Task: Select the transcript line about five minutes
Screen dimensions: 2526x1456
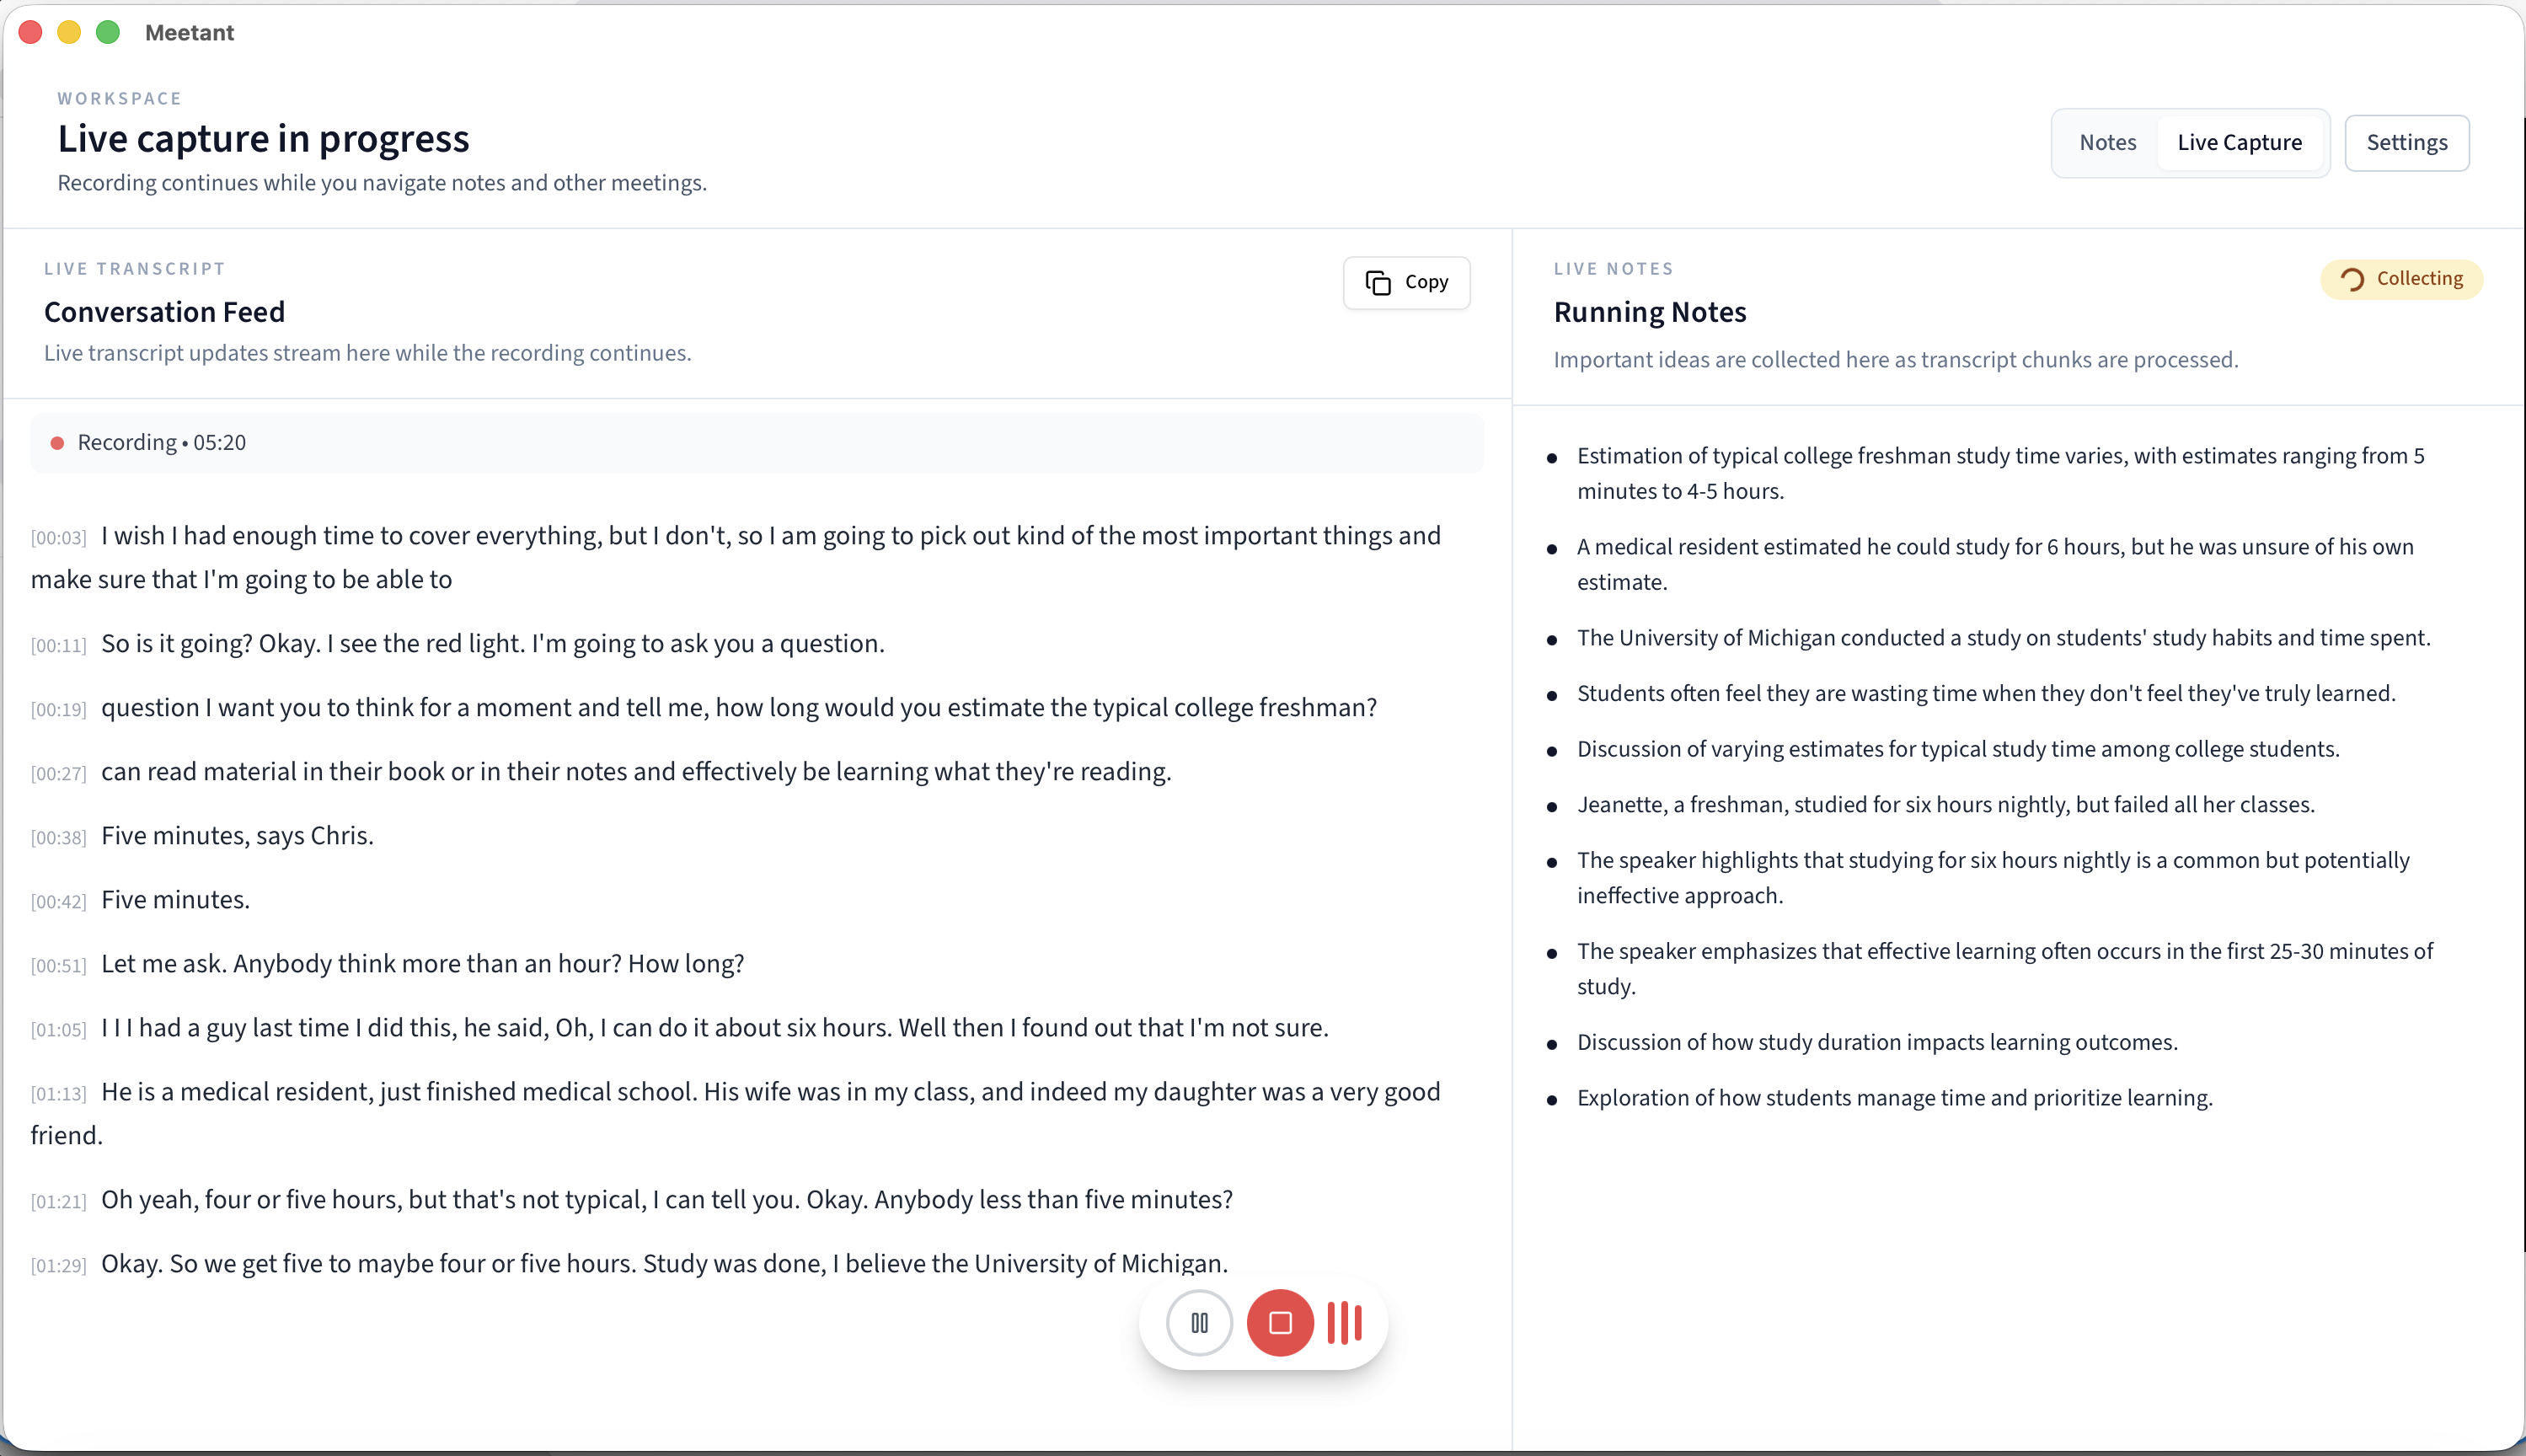Action: [x=174, y=899]
